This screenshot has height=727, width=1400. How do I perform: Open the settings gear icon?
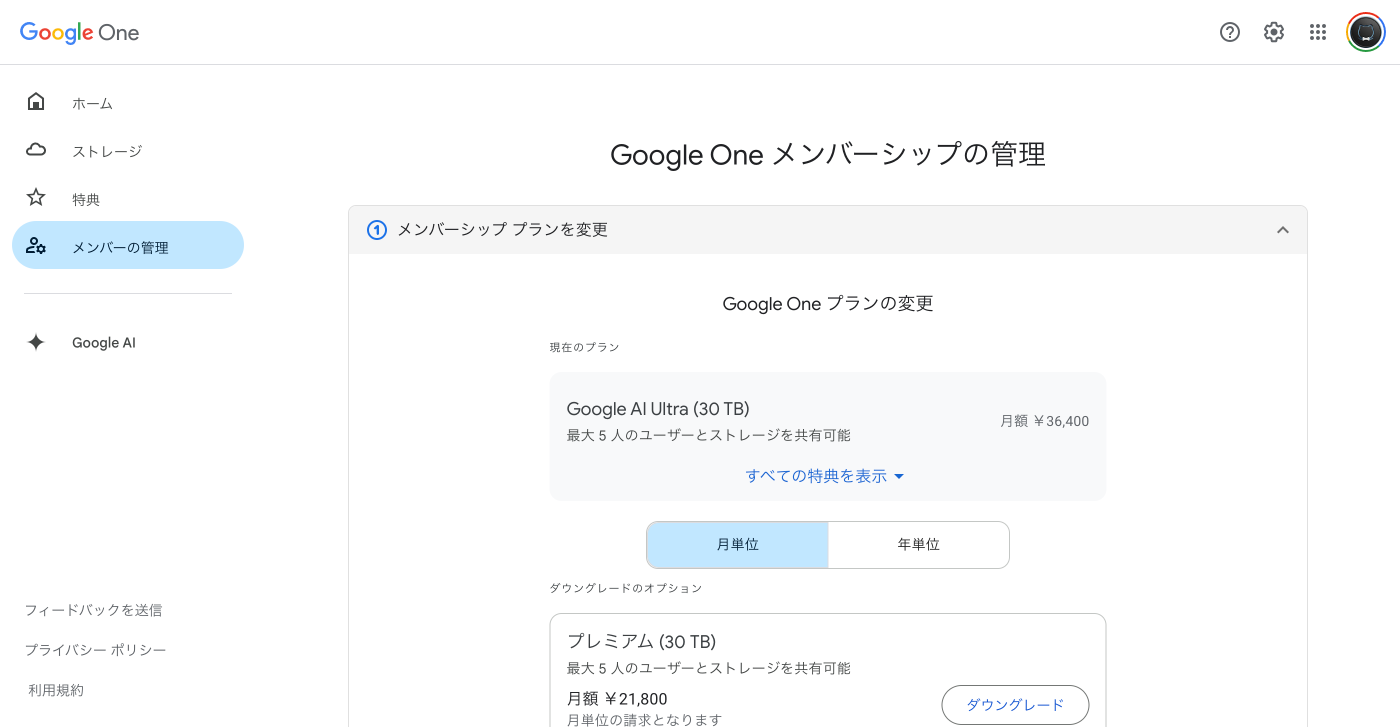(1273, 32)
